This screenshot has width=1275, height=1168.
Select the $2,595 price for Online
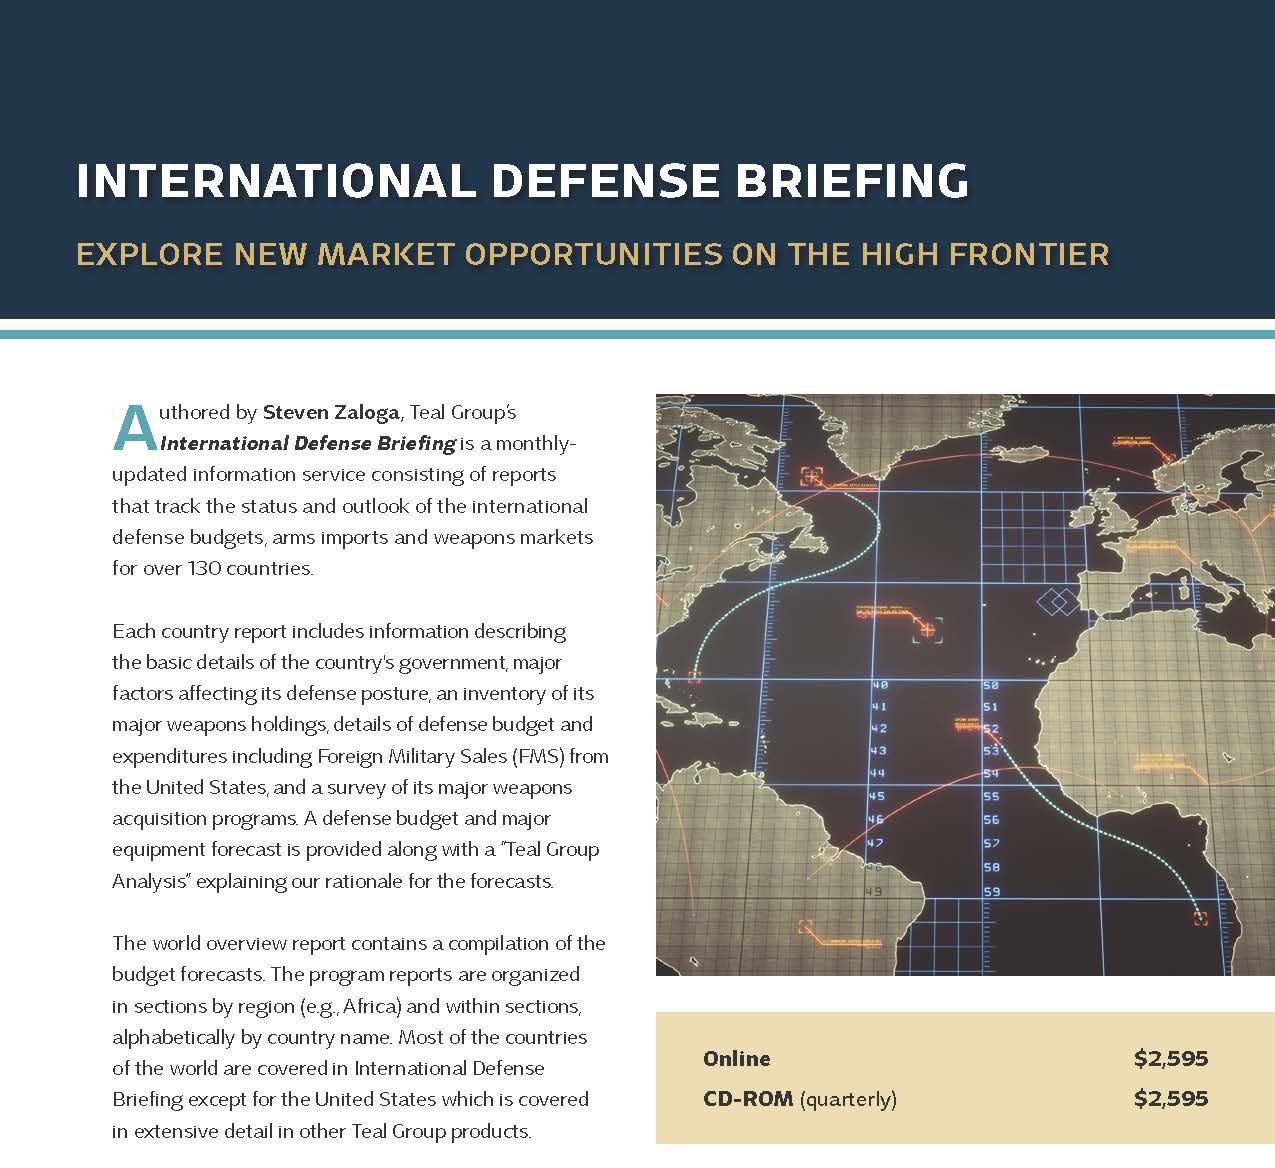[1170, 1058]
